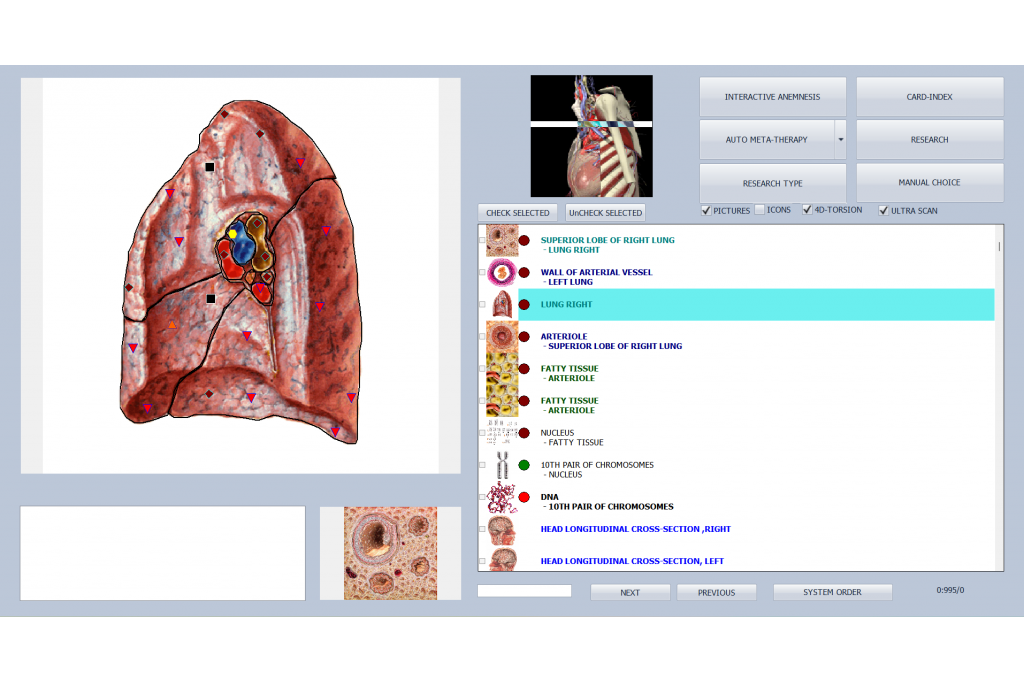Open Interactive Anemnesis
Image resolution: width=1024 pixels, height=683 pixels.
(x=772, y=97)
